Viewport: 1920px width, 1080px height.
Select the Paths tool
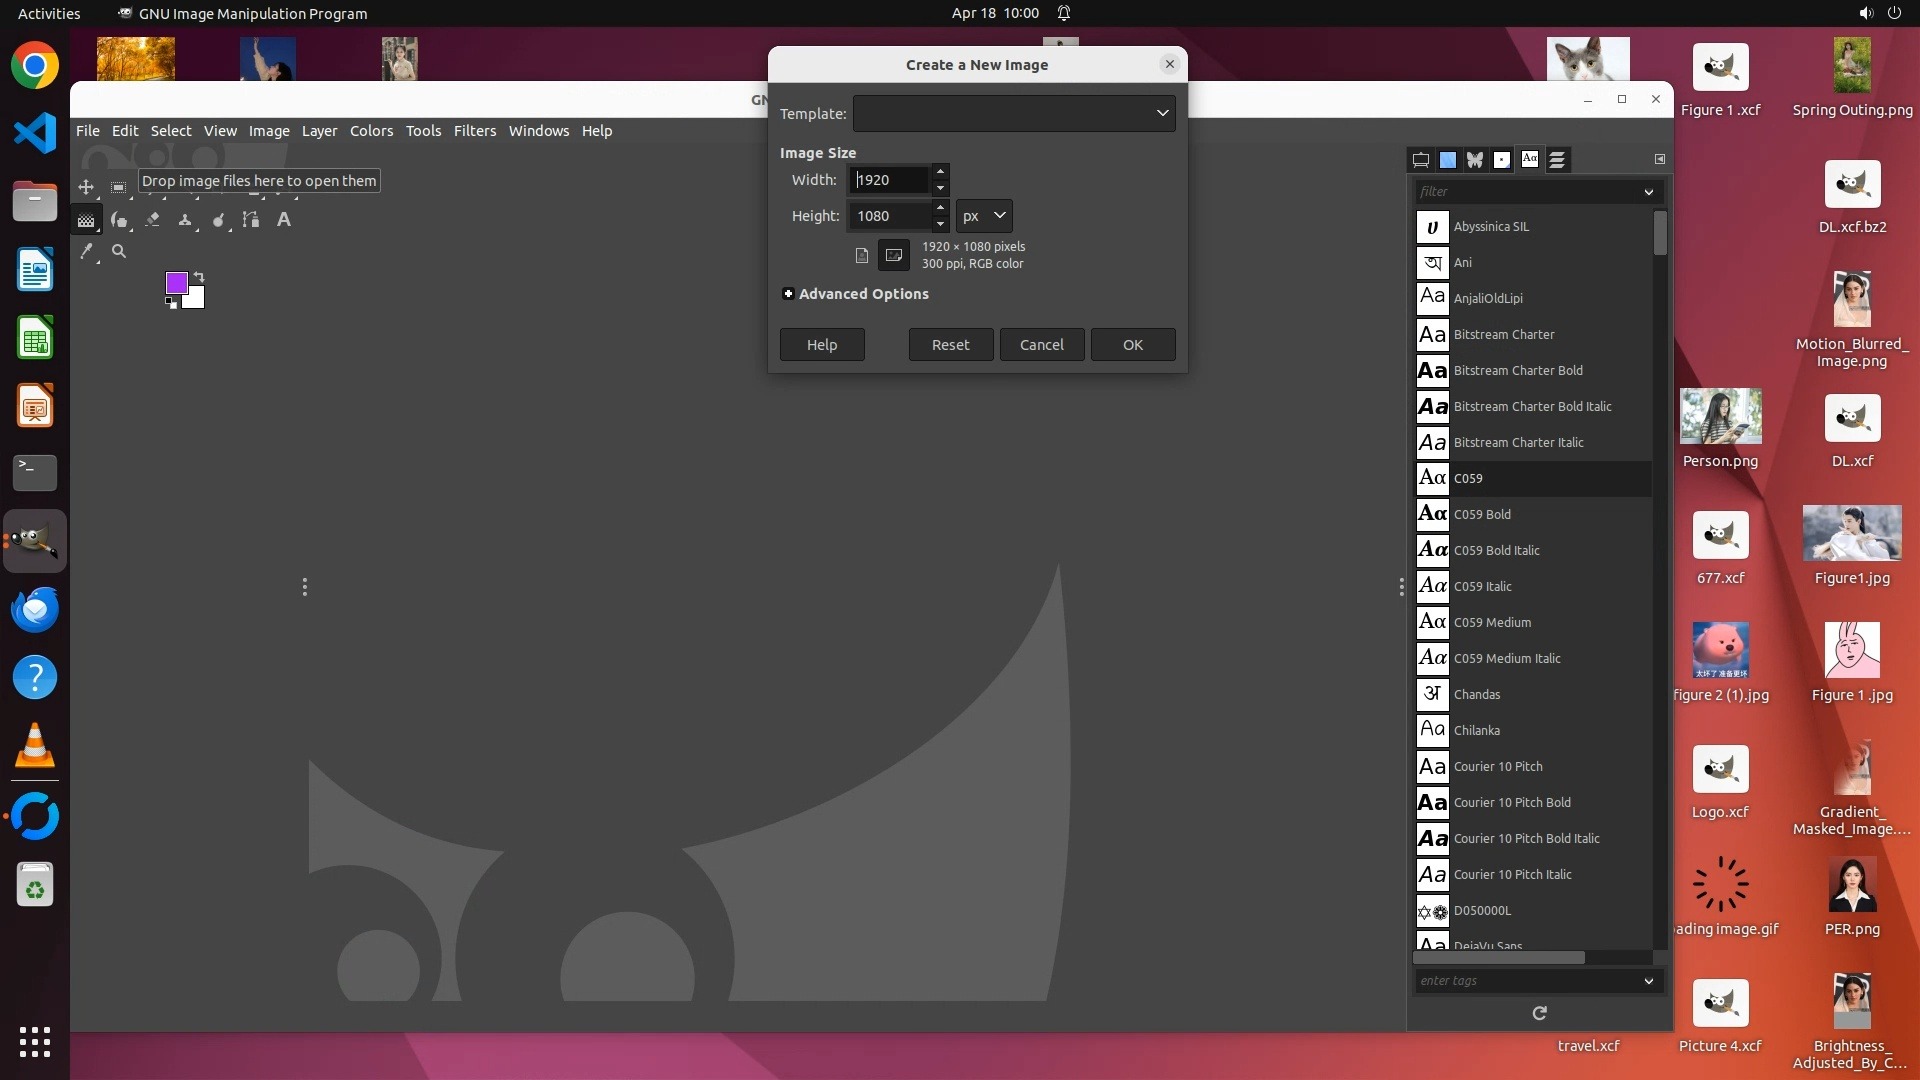pyautogui.click(x=251, y=219)
